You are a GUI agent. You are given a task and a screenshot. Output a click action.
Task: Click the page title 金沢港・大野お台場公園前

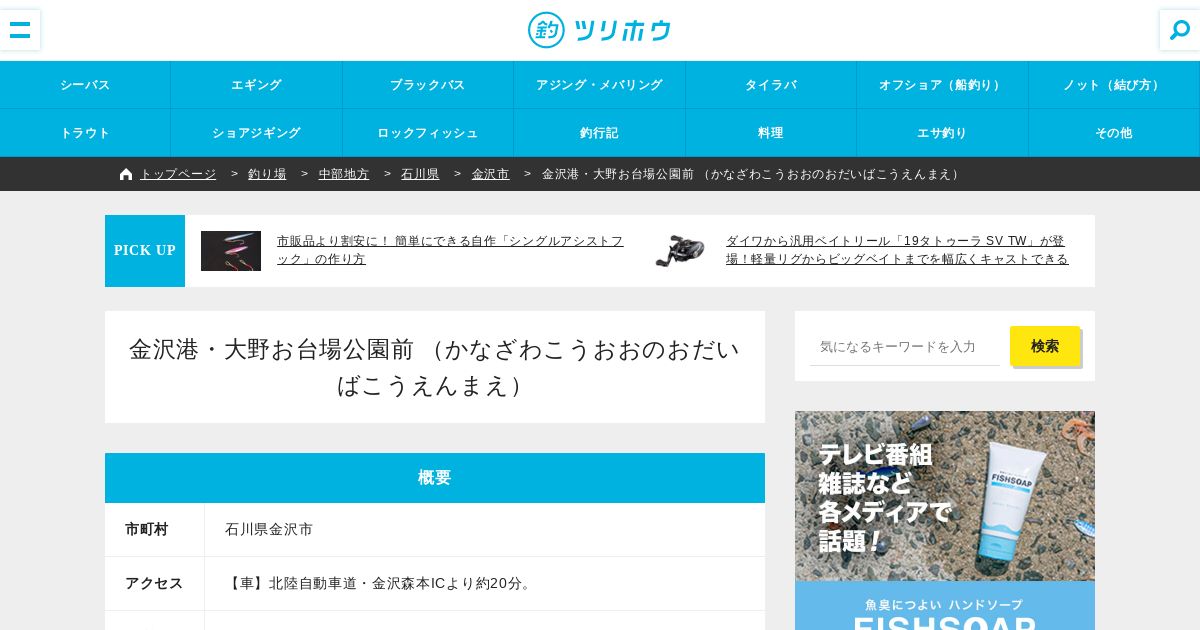point(435,367)
